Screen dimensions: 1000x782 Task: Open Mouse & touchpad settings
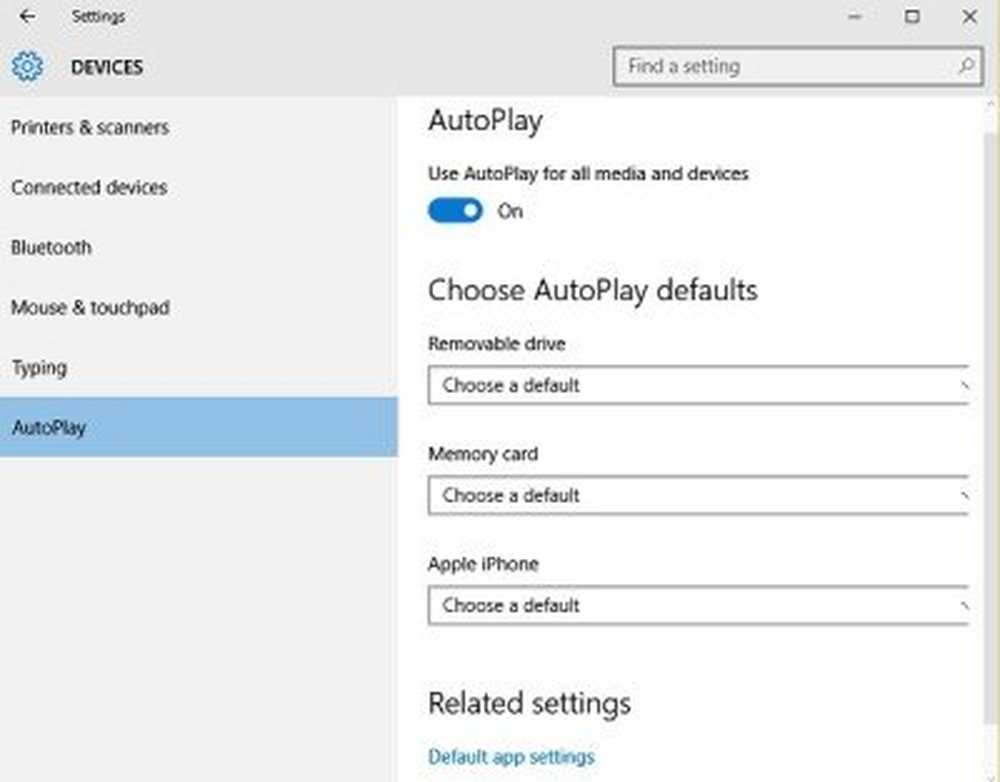198,307
